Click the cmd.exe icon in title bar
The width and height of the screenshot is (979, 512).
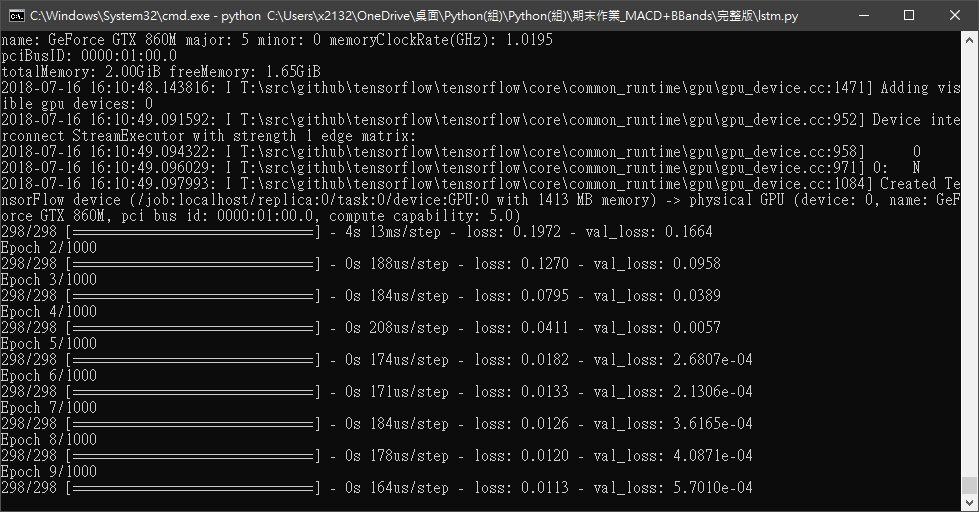17,16
